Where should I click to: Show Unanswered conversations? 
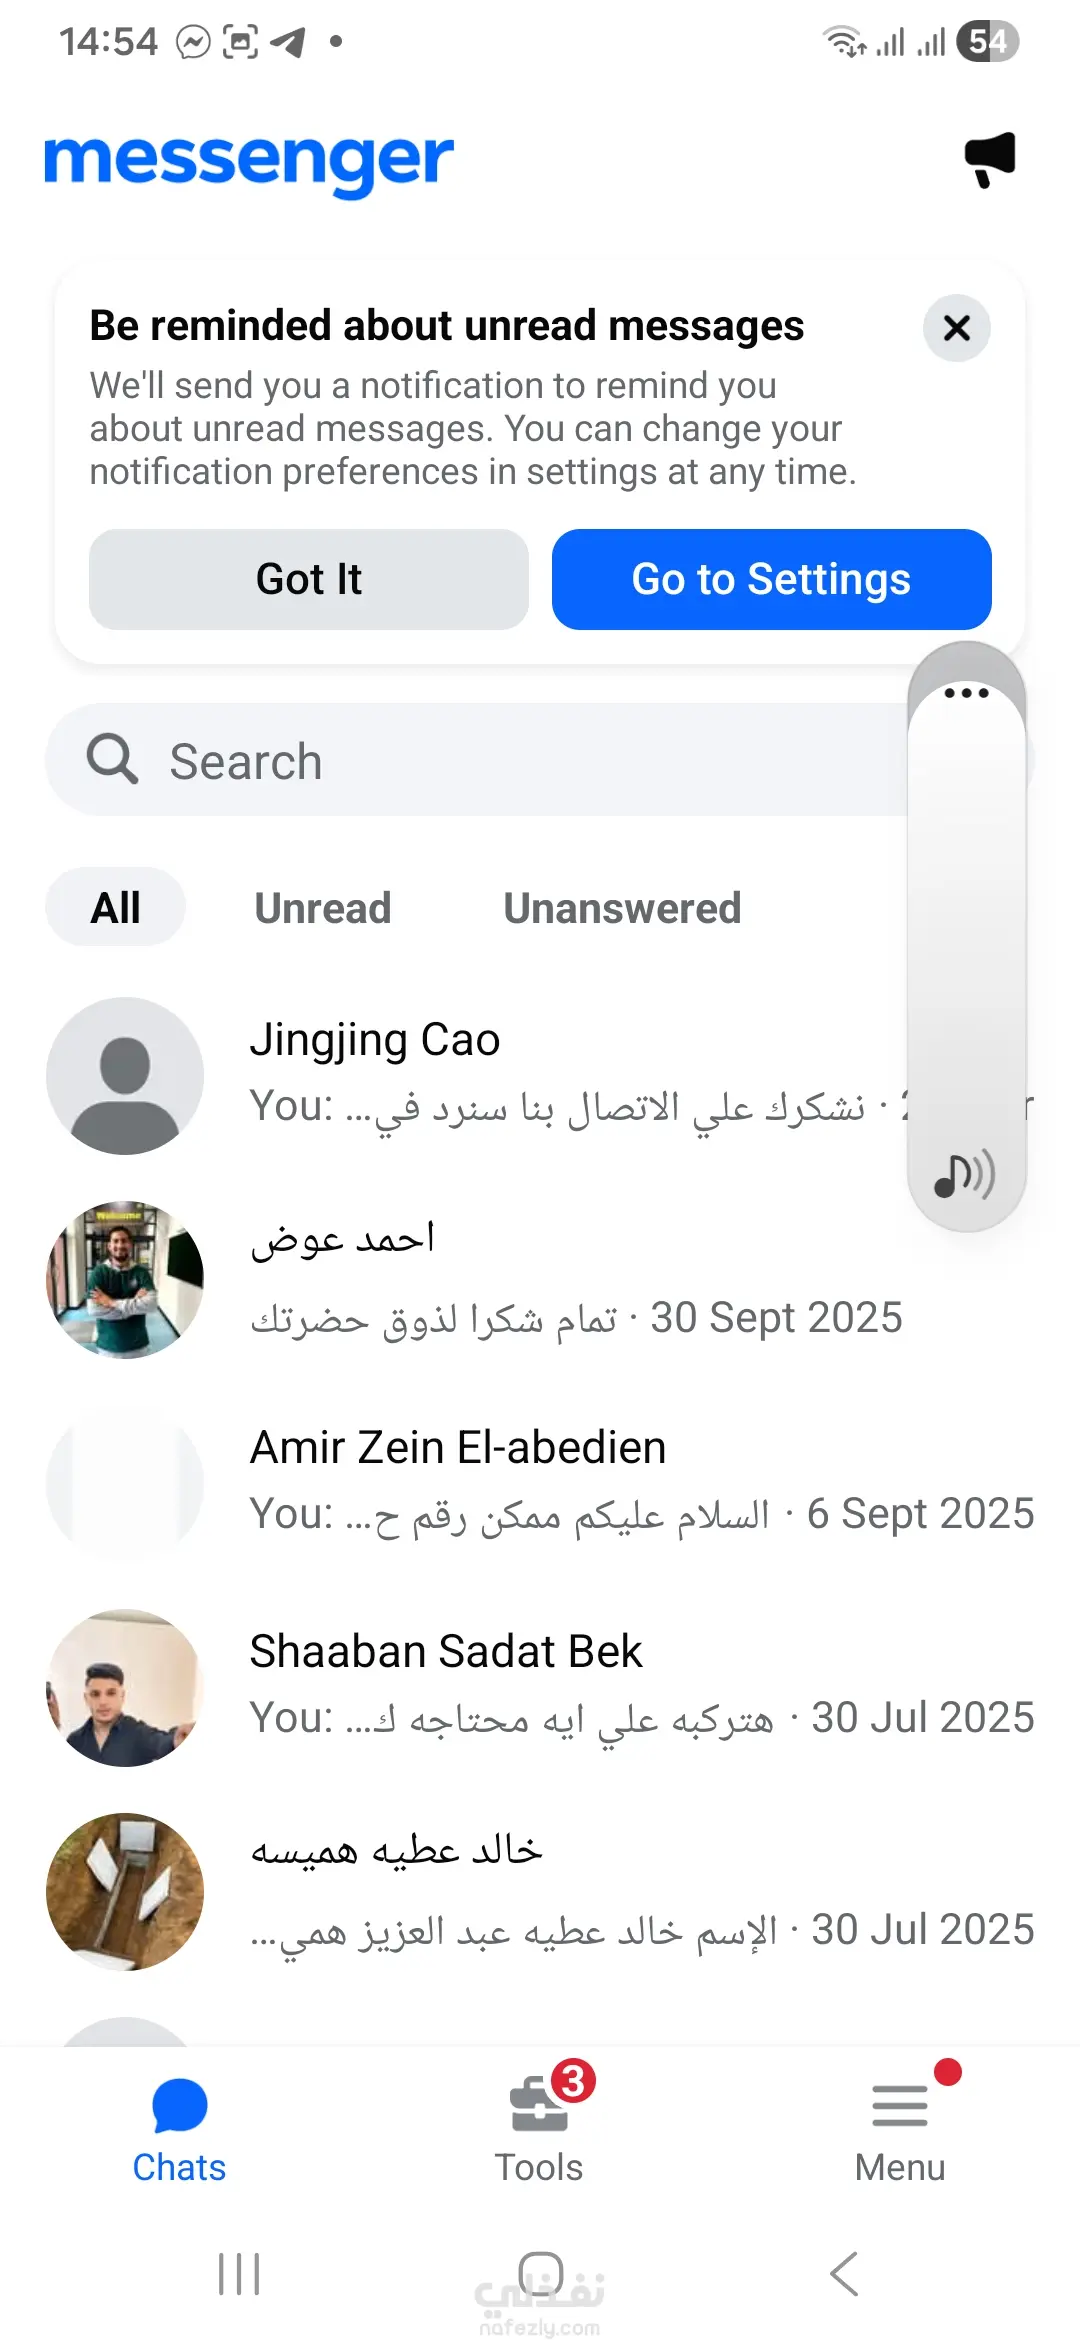click(622, 908)
